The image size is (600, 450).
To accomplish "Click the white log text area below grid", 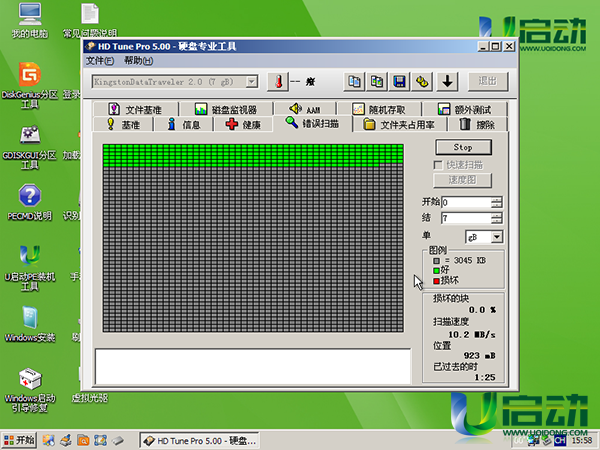I will click(253, 366).
